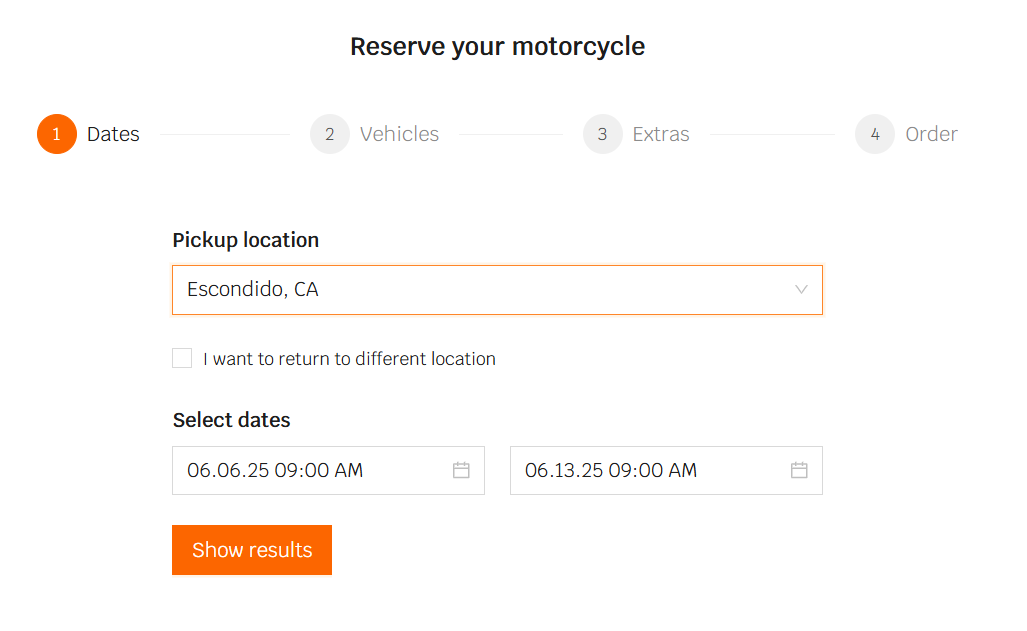This screenshot has width=1027, height=631.
Task: Click the step 3 number circle
Action: click(603, 134)
